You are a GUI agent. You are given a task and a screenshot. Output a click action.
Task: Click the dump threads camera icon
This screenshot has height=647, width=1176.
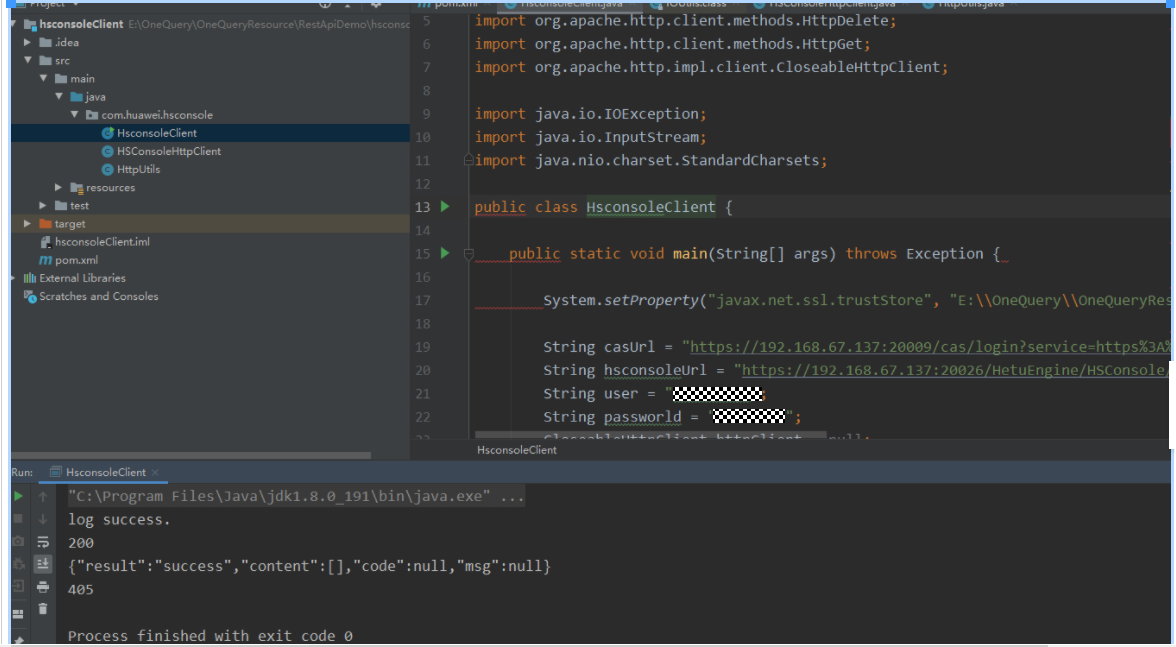click(18, 542)
